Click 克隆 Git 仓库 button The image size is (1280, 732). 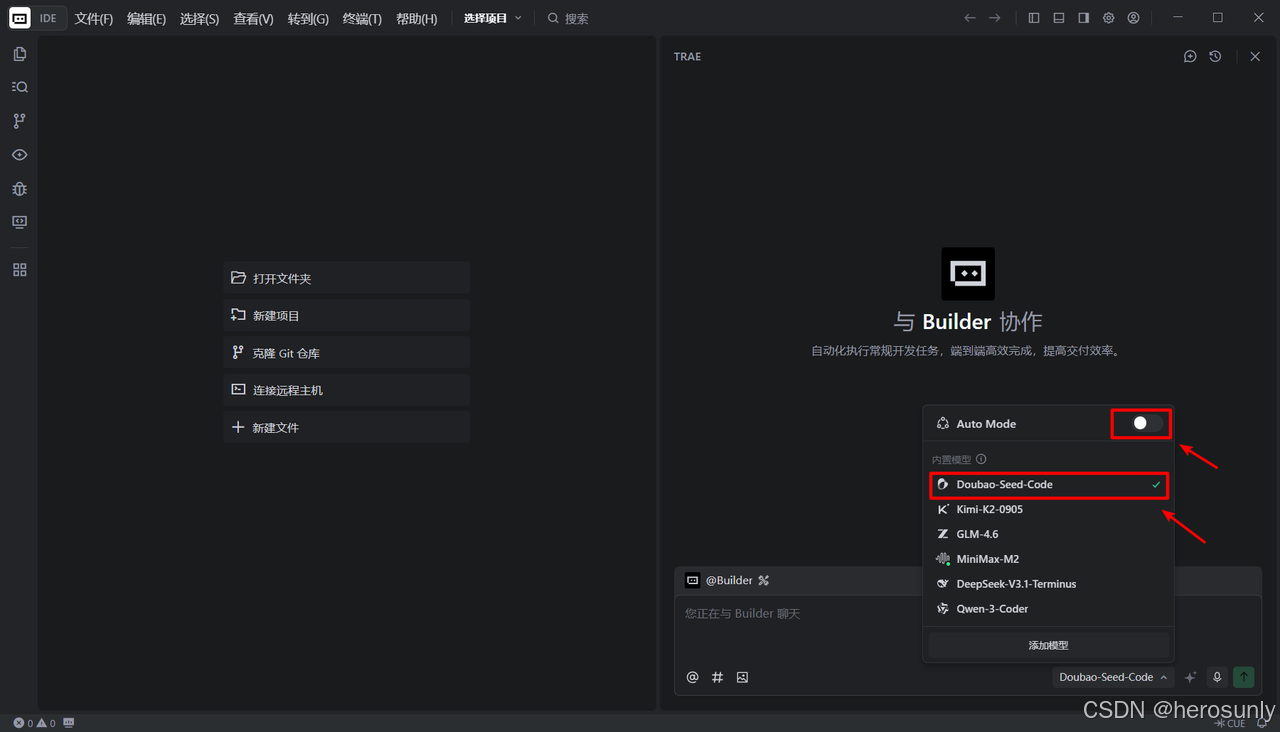point(346,353)
